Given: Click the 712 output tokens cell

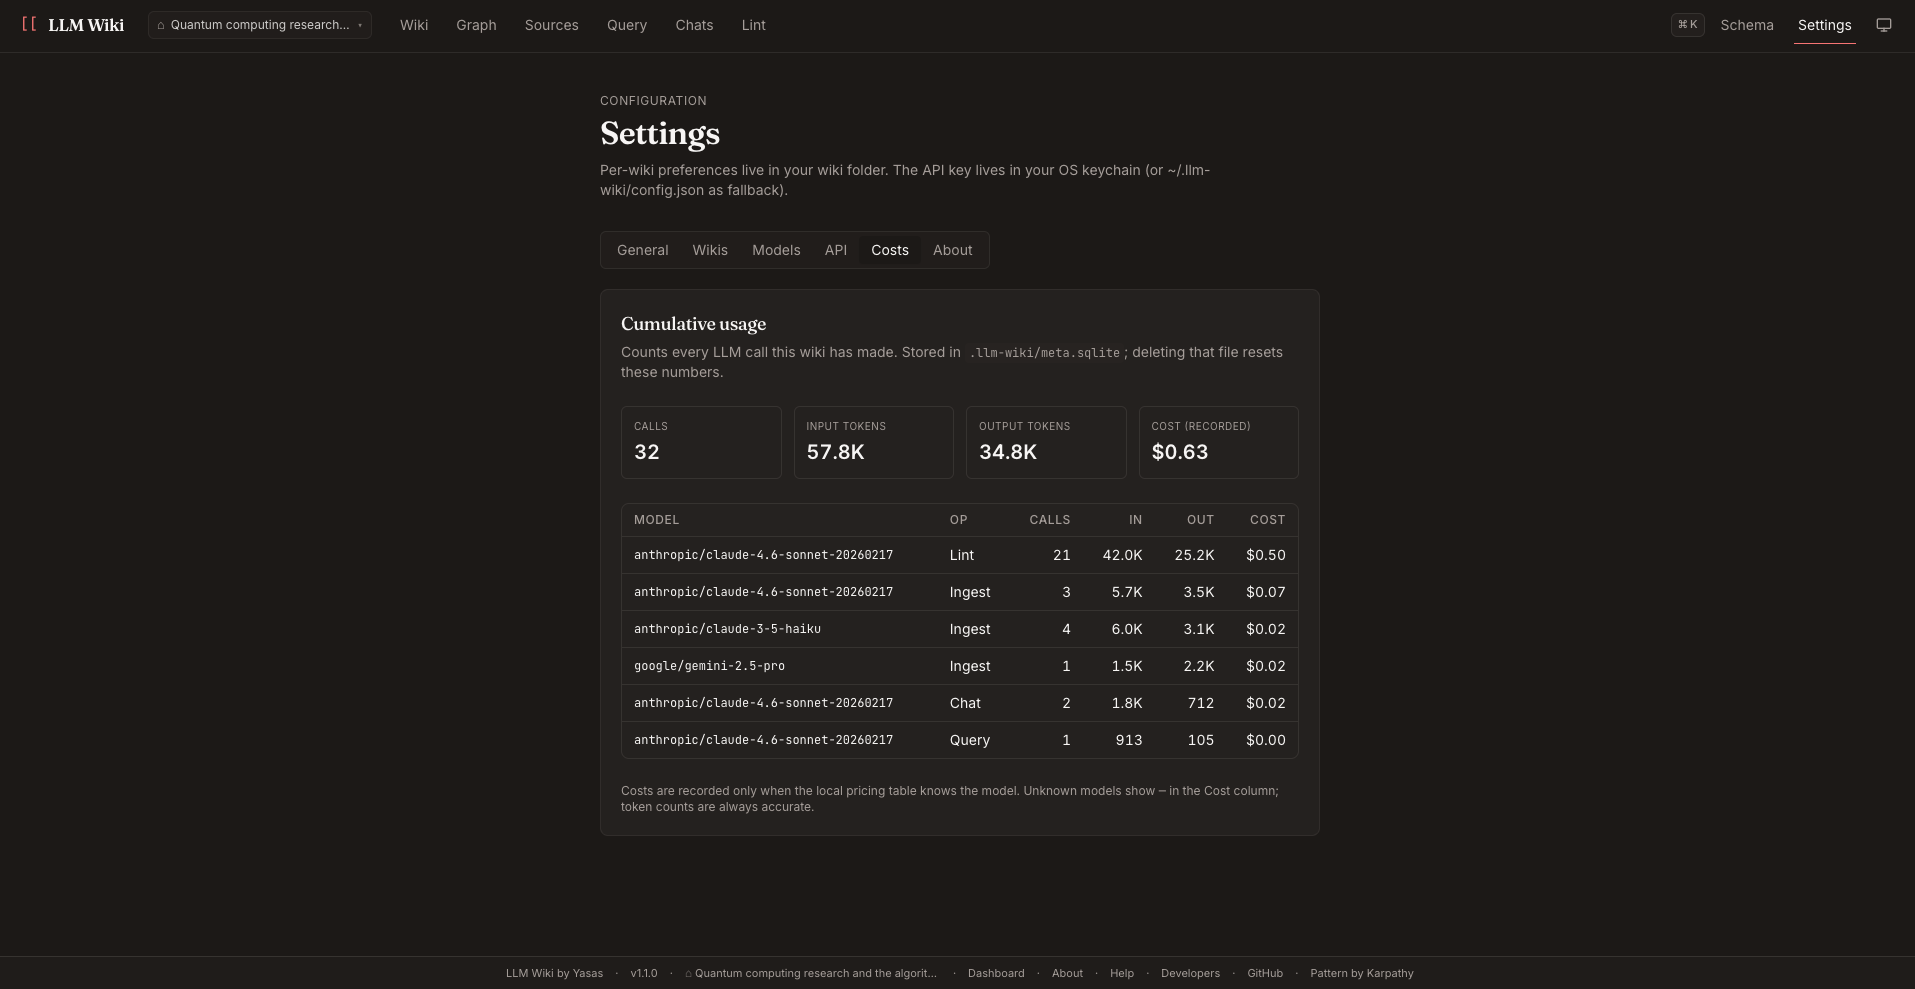Looking at the screenshot, I should (x=1201, y=703).
